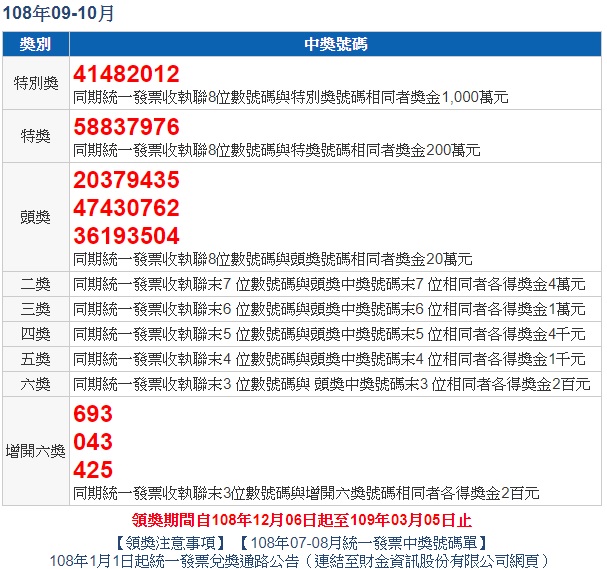Select additional sixth prize number 425
The width and height of the screenshot is (607, 569).
pos(93,470)
